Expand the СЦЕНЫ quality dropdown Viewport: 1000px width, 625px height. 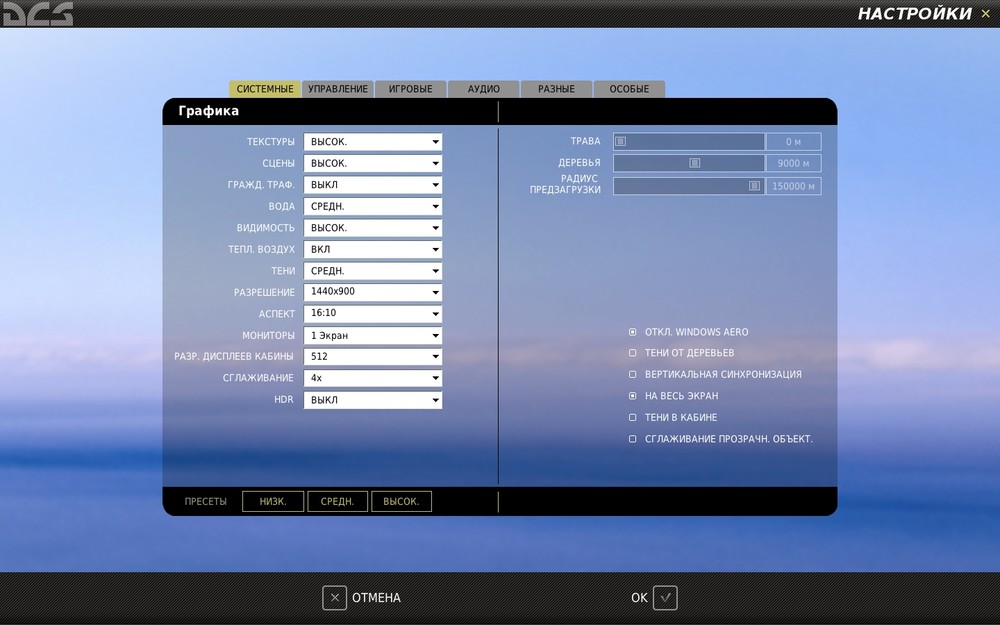(372, 163)
